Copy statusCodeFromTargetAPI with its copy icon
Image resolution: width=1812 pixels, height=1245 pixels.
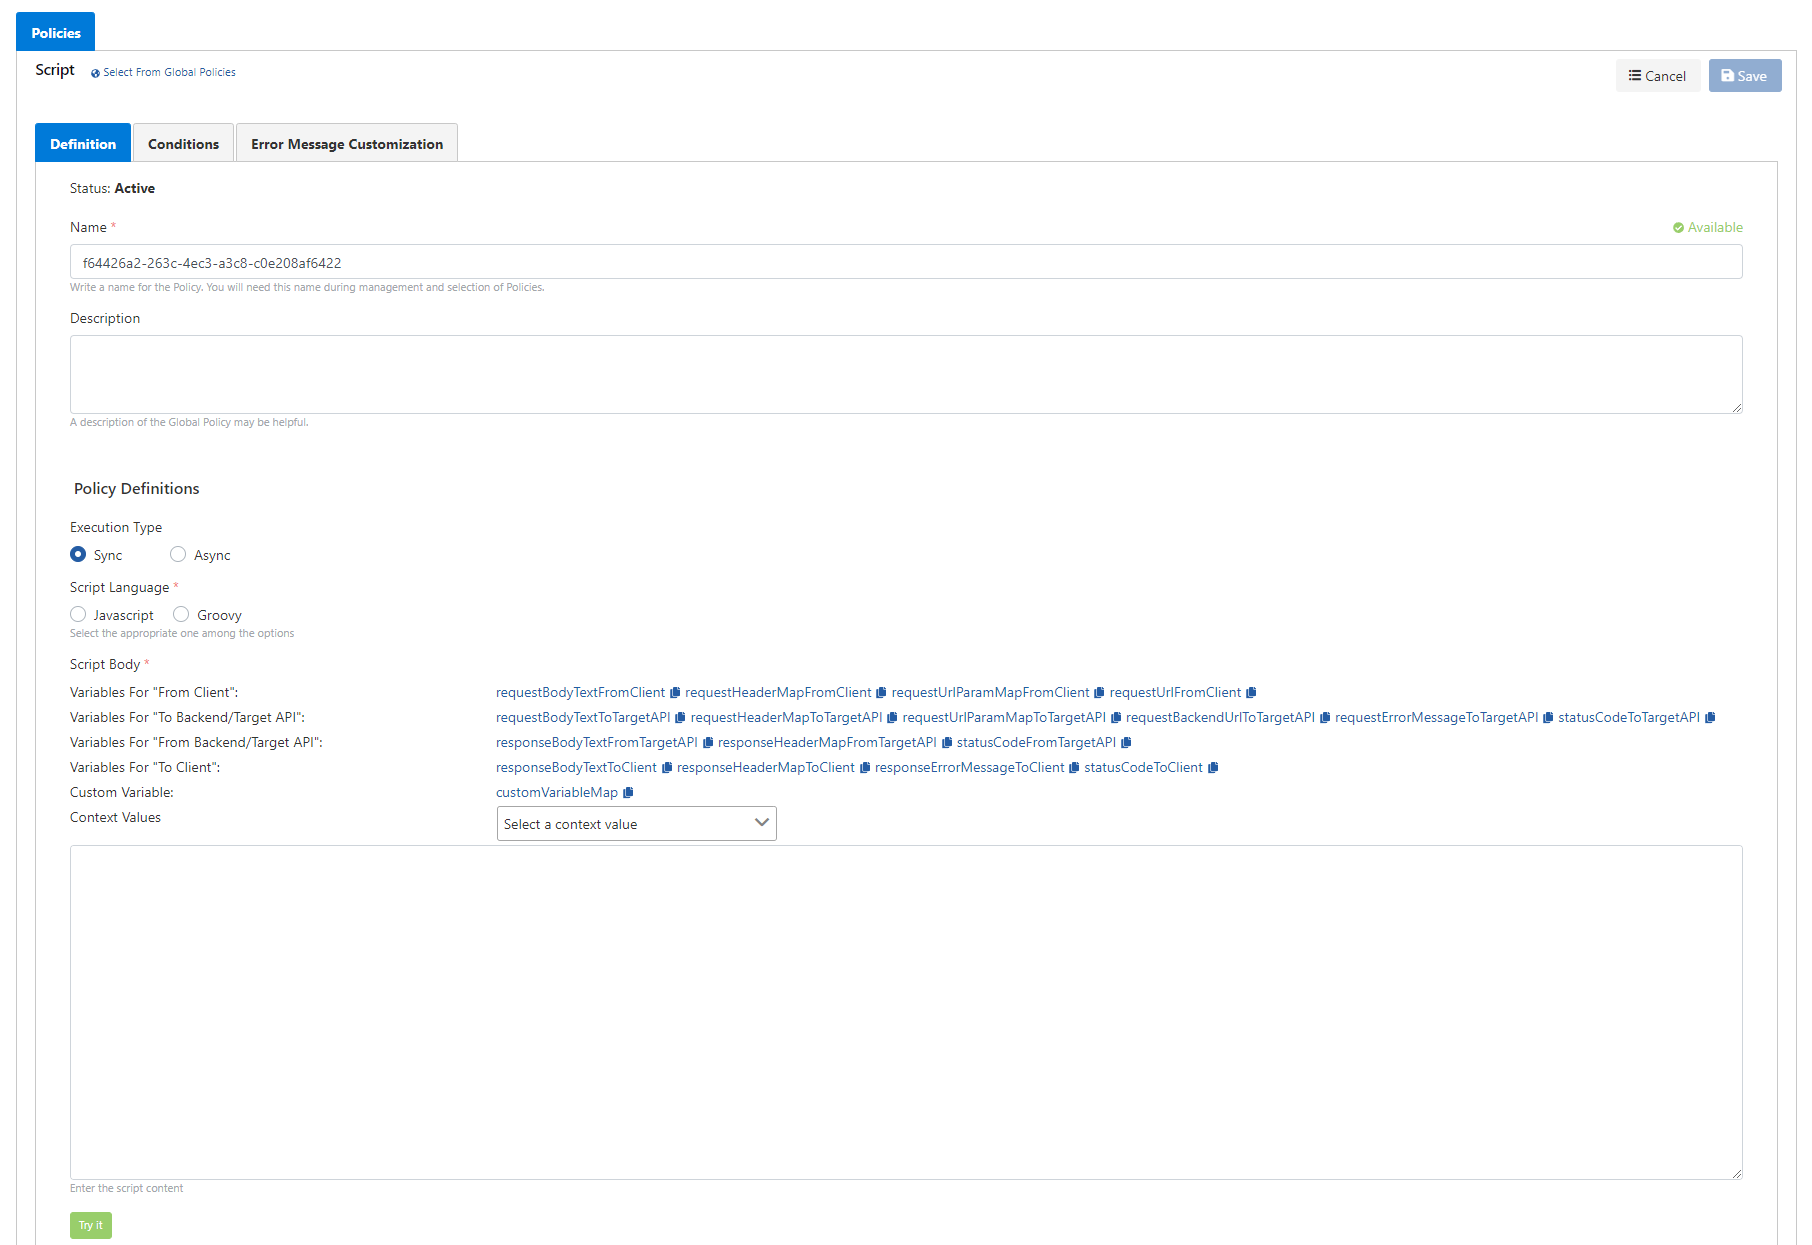(x=1126, y=743)
